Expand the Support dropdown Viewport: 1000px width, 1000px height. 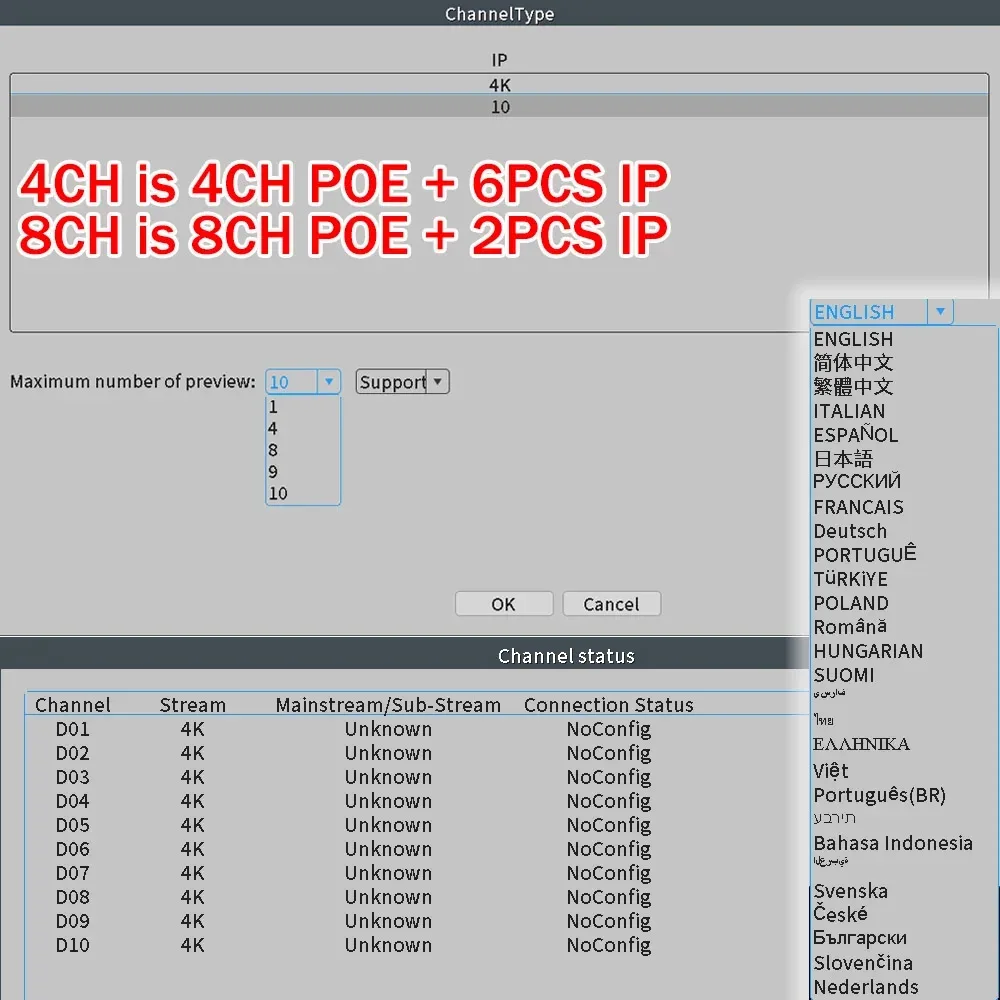pos(437,381)
